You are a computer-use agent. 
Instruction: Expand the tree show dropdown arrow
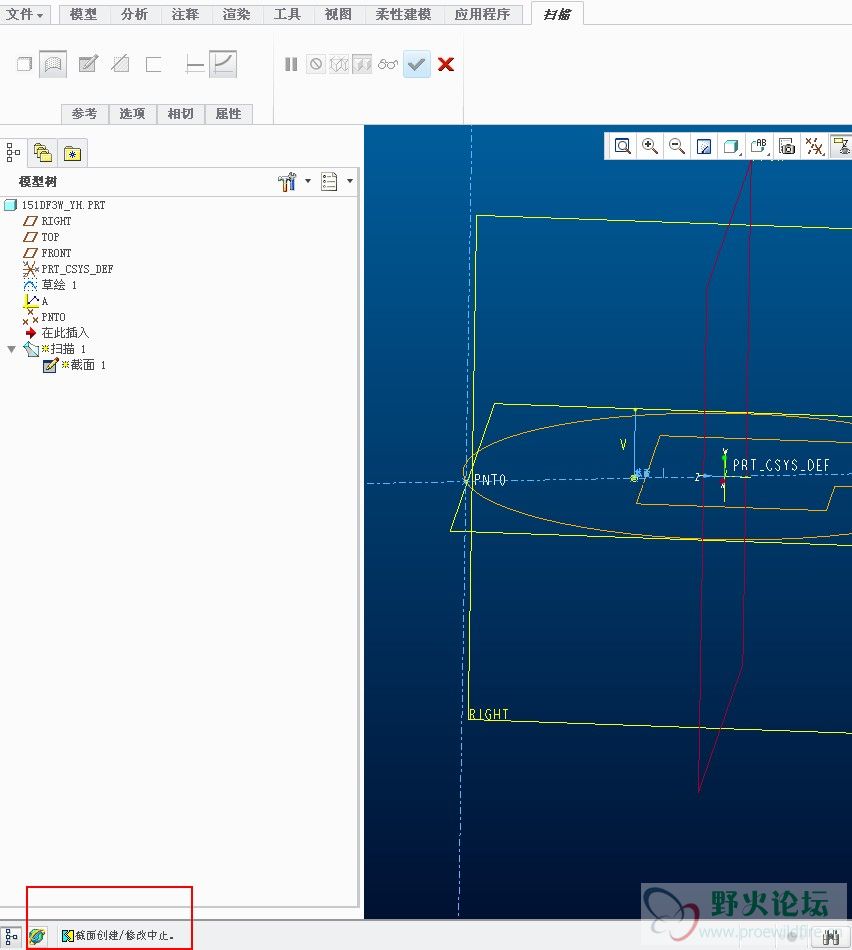pos(350,181)
